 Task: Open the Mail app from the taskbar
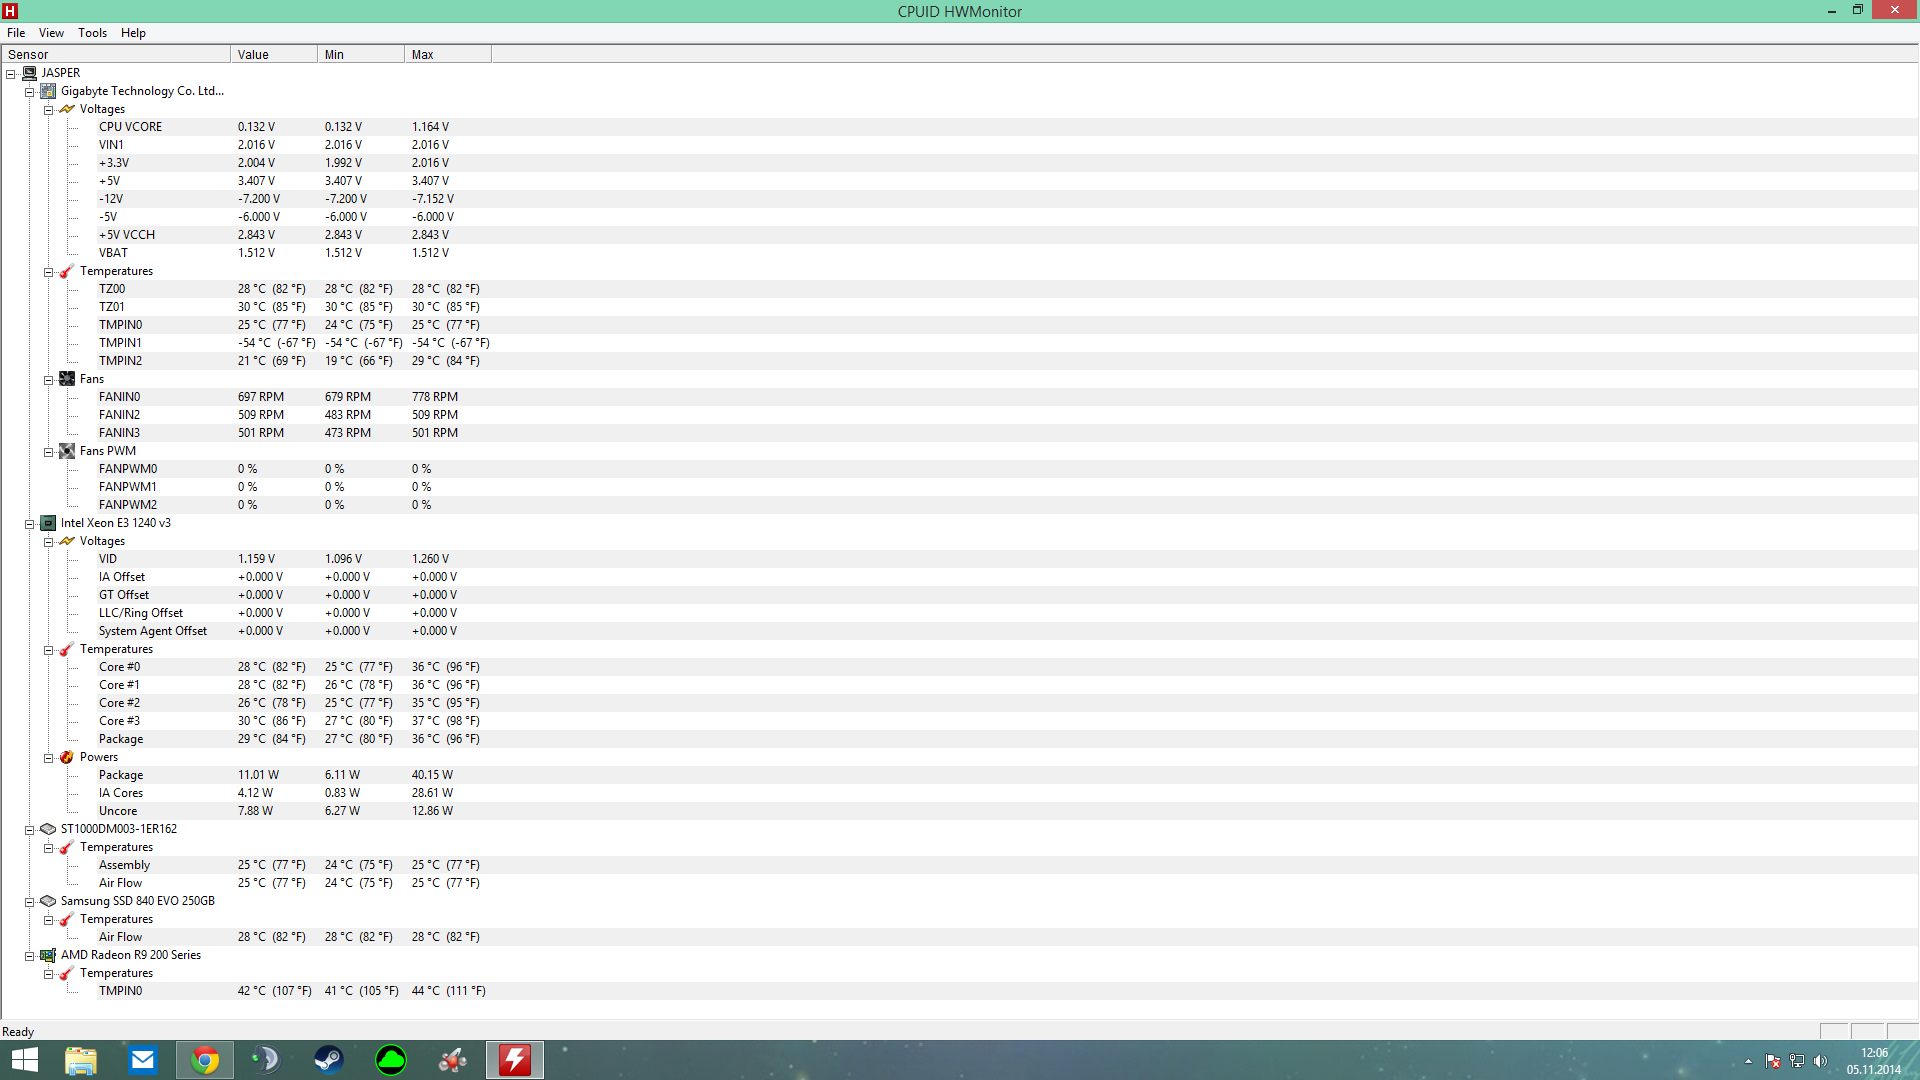(x=143, y=1060)
